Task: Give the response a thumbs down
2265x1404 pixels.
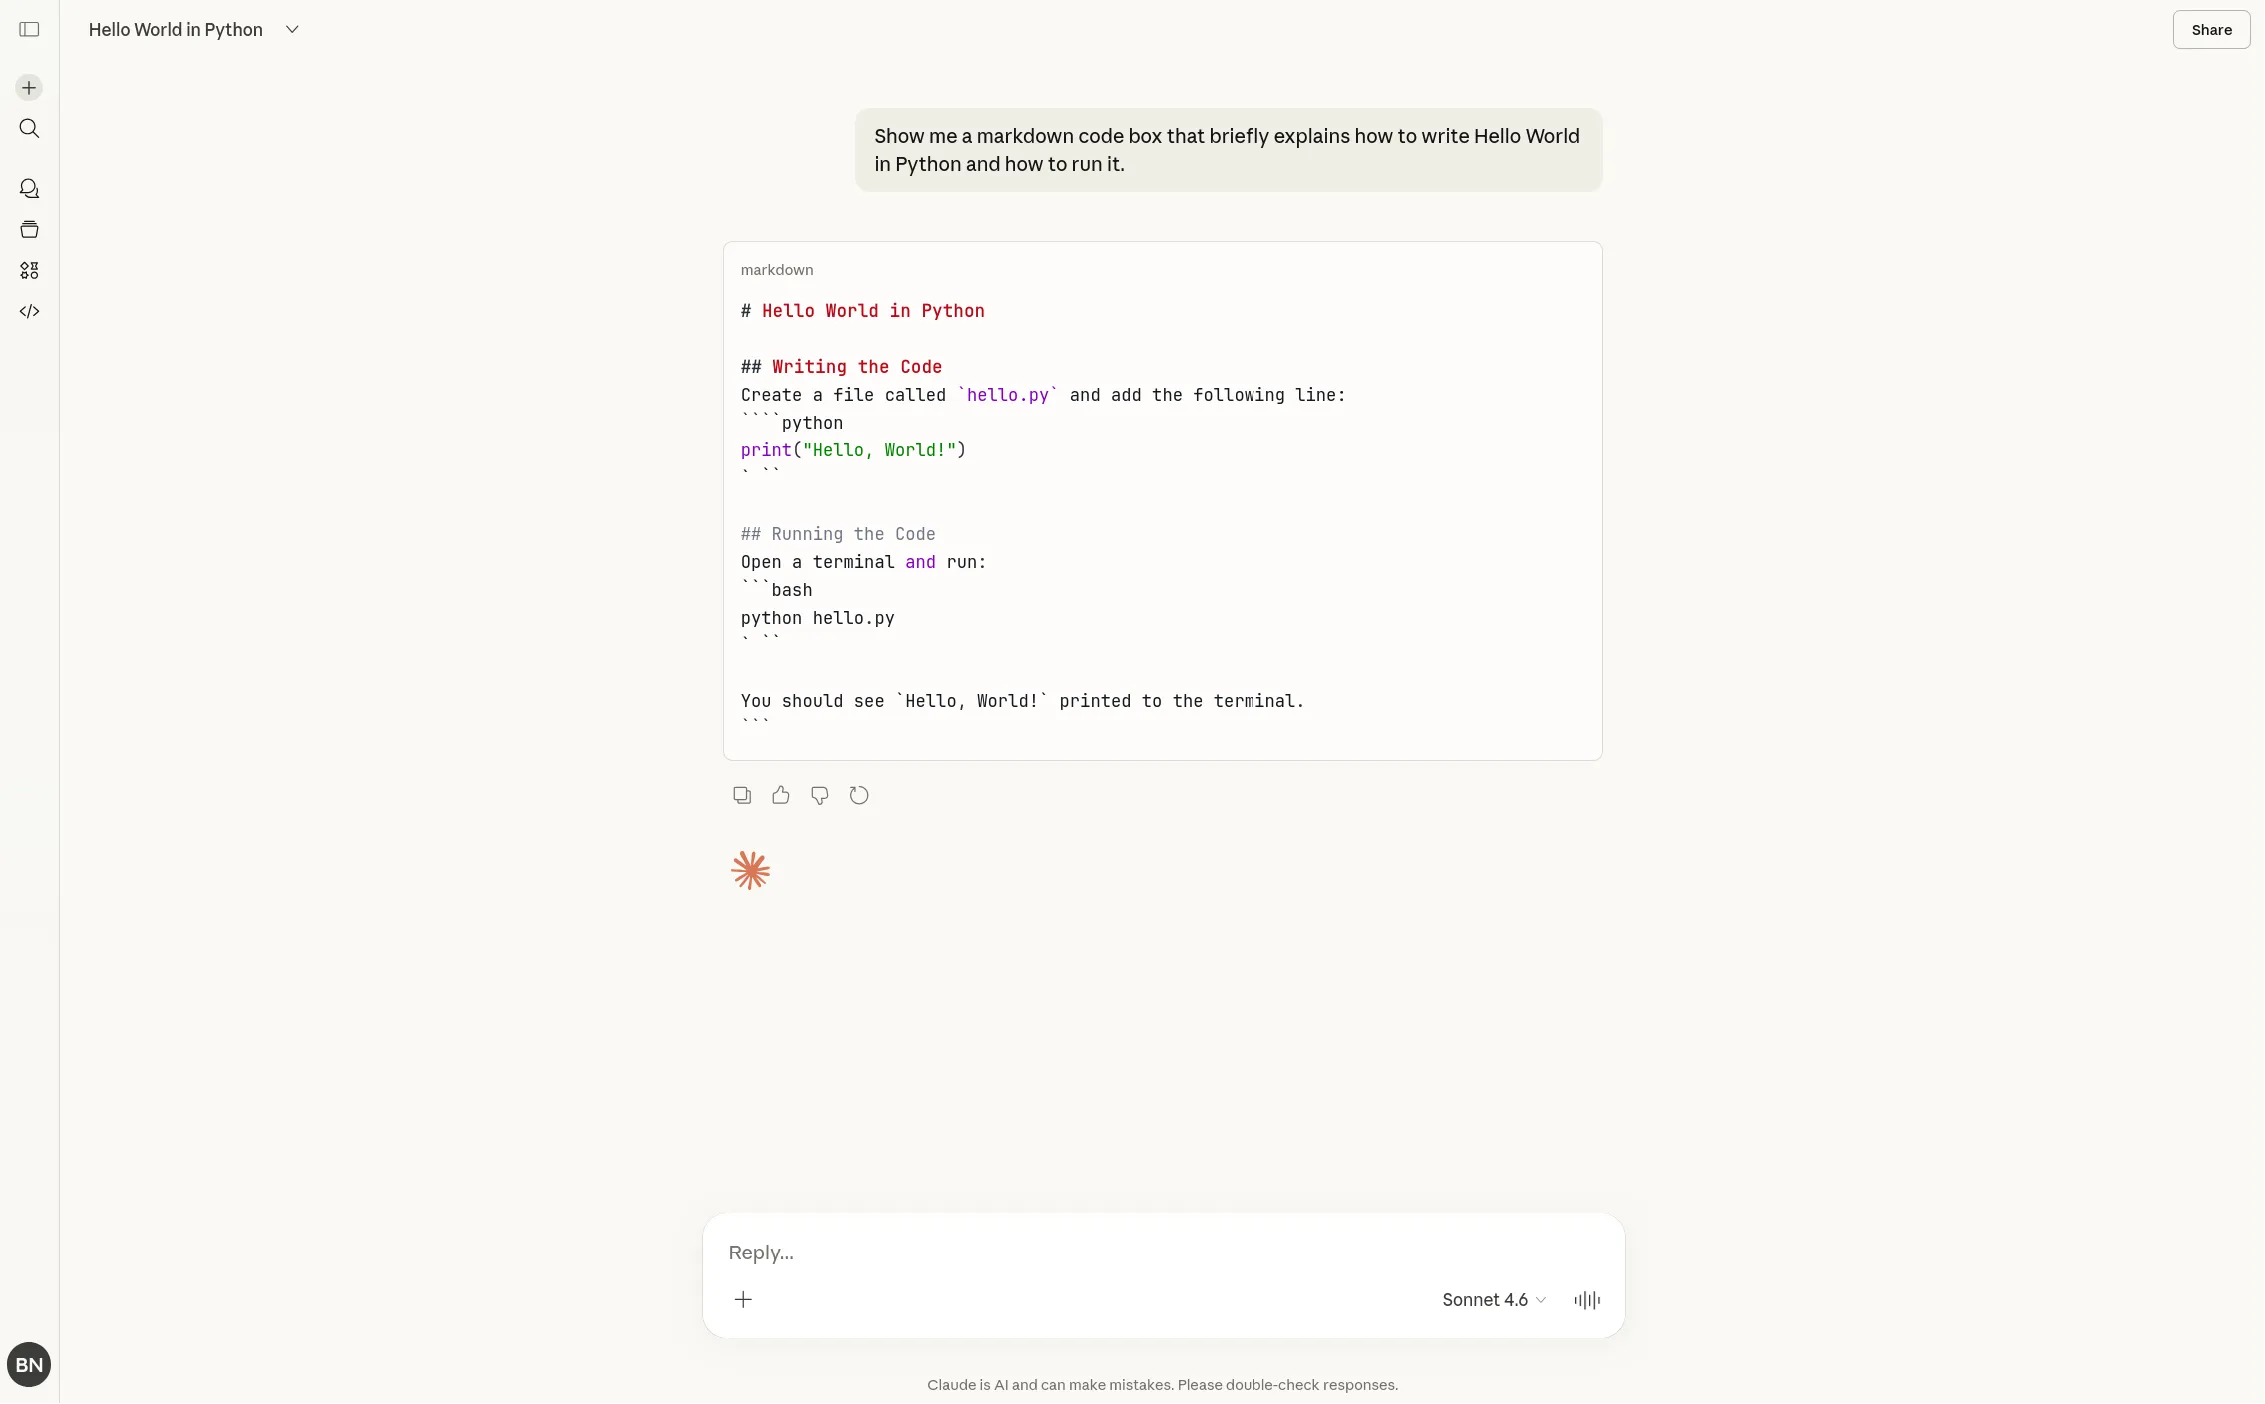Action: [819, 794]
